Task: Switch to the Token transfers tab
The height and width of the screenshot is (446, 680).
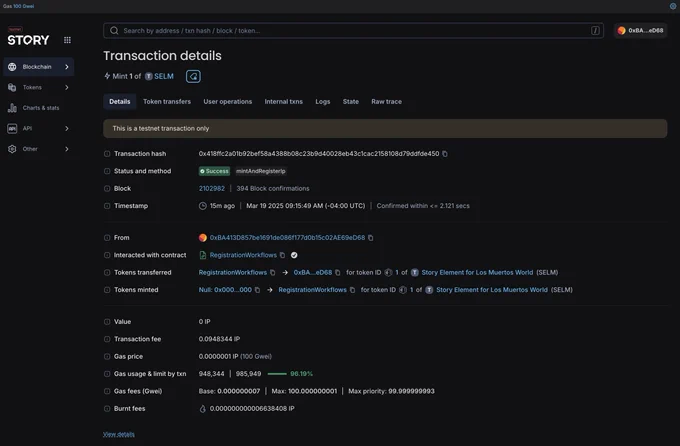Action: click(167, 102)
